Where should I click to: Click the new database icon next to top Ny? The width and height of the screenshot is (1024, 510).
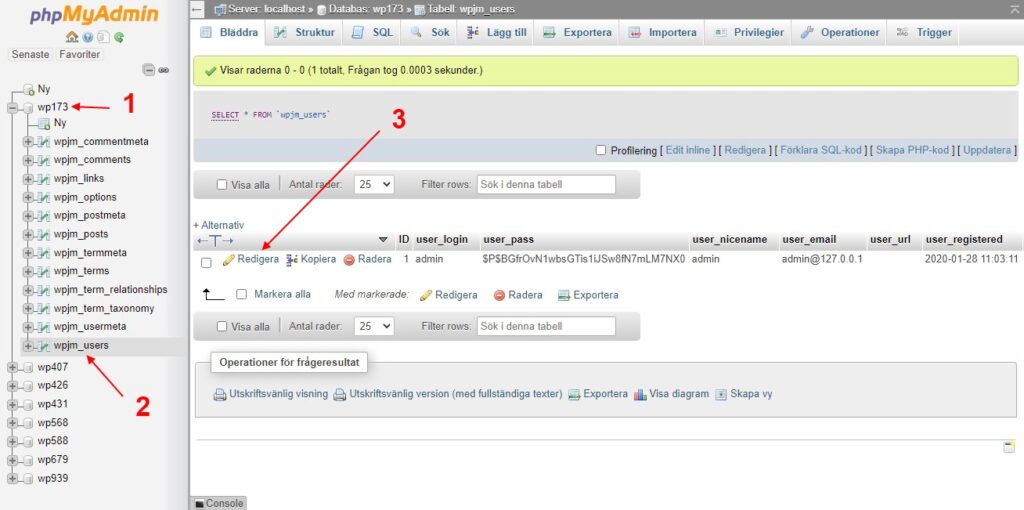point(28,89)
